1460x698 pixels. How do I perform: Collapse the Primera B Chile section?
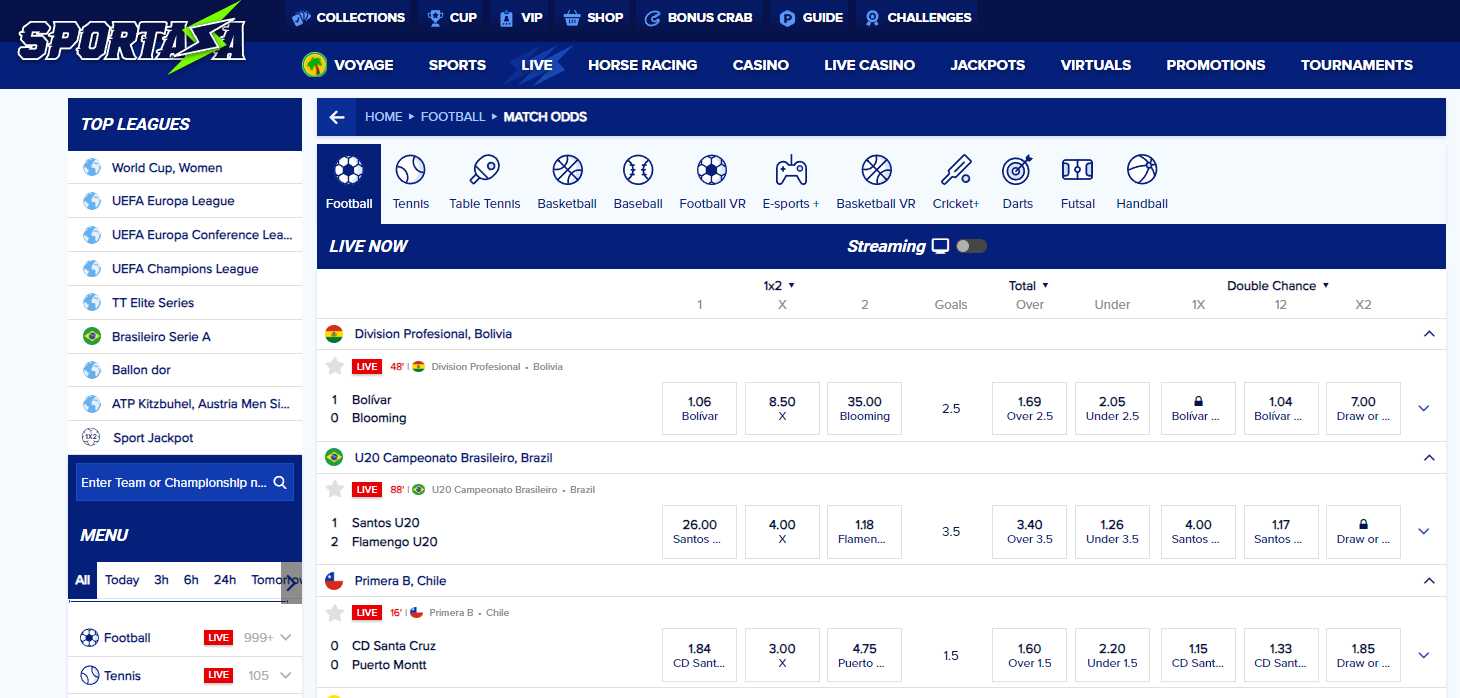pyautogui.click(x=1428, y=580)
